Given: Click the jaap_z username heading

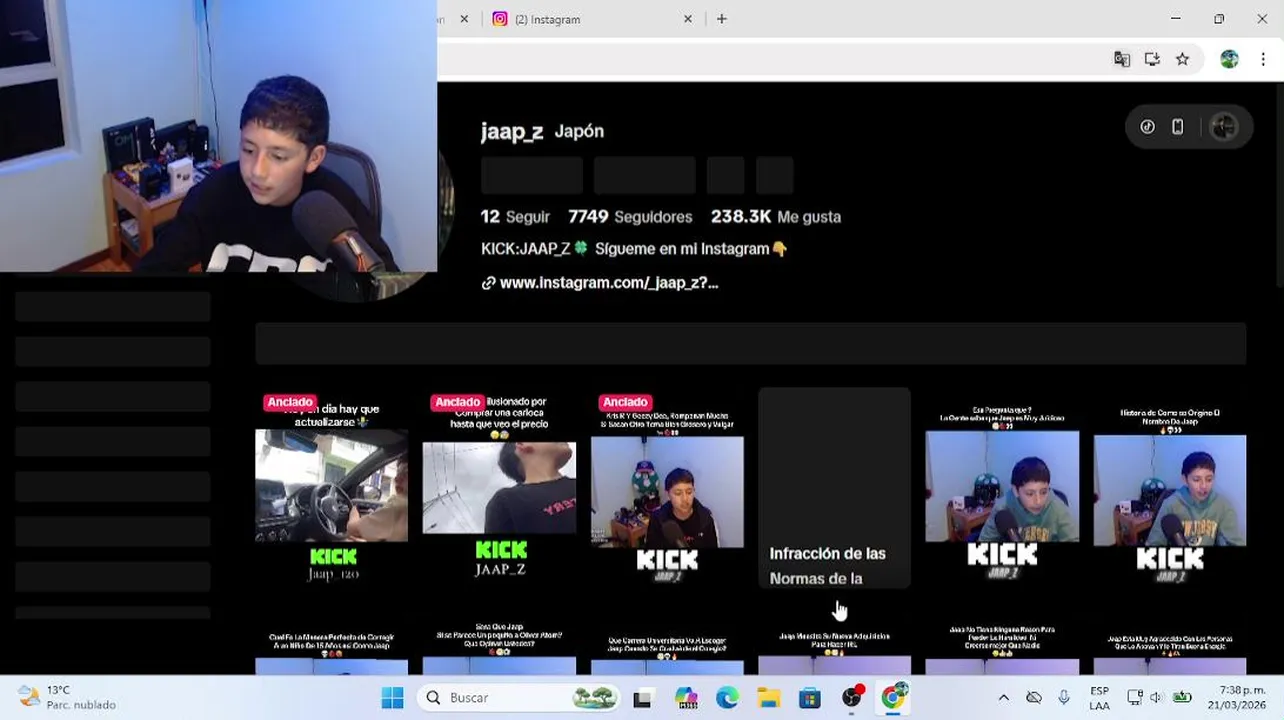Looking at the screenshot, I should point(512,131).
